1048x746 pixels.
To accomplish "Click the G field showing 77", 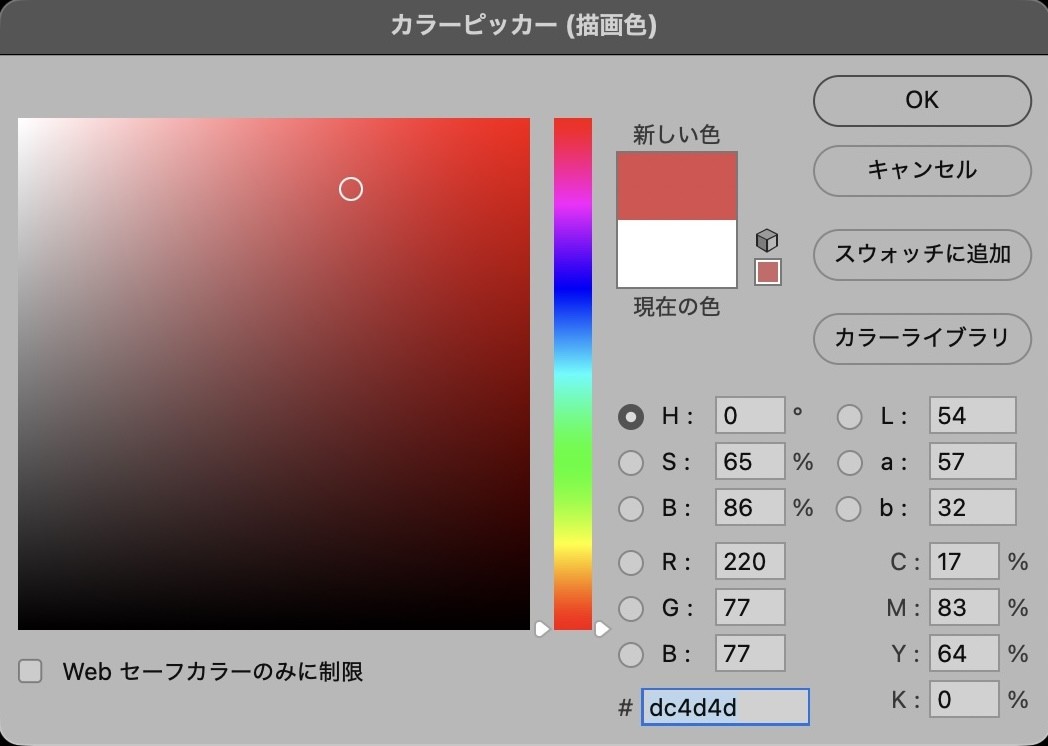I will (750, 607).
